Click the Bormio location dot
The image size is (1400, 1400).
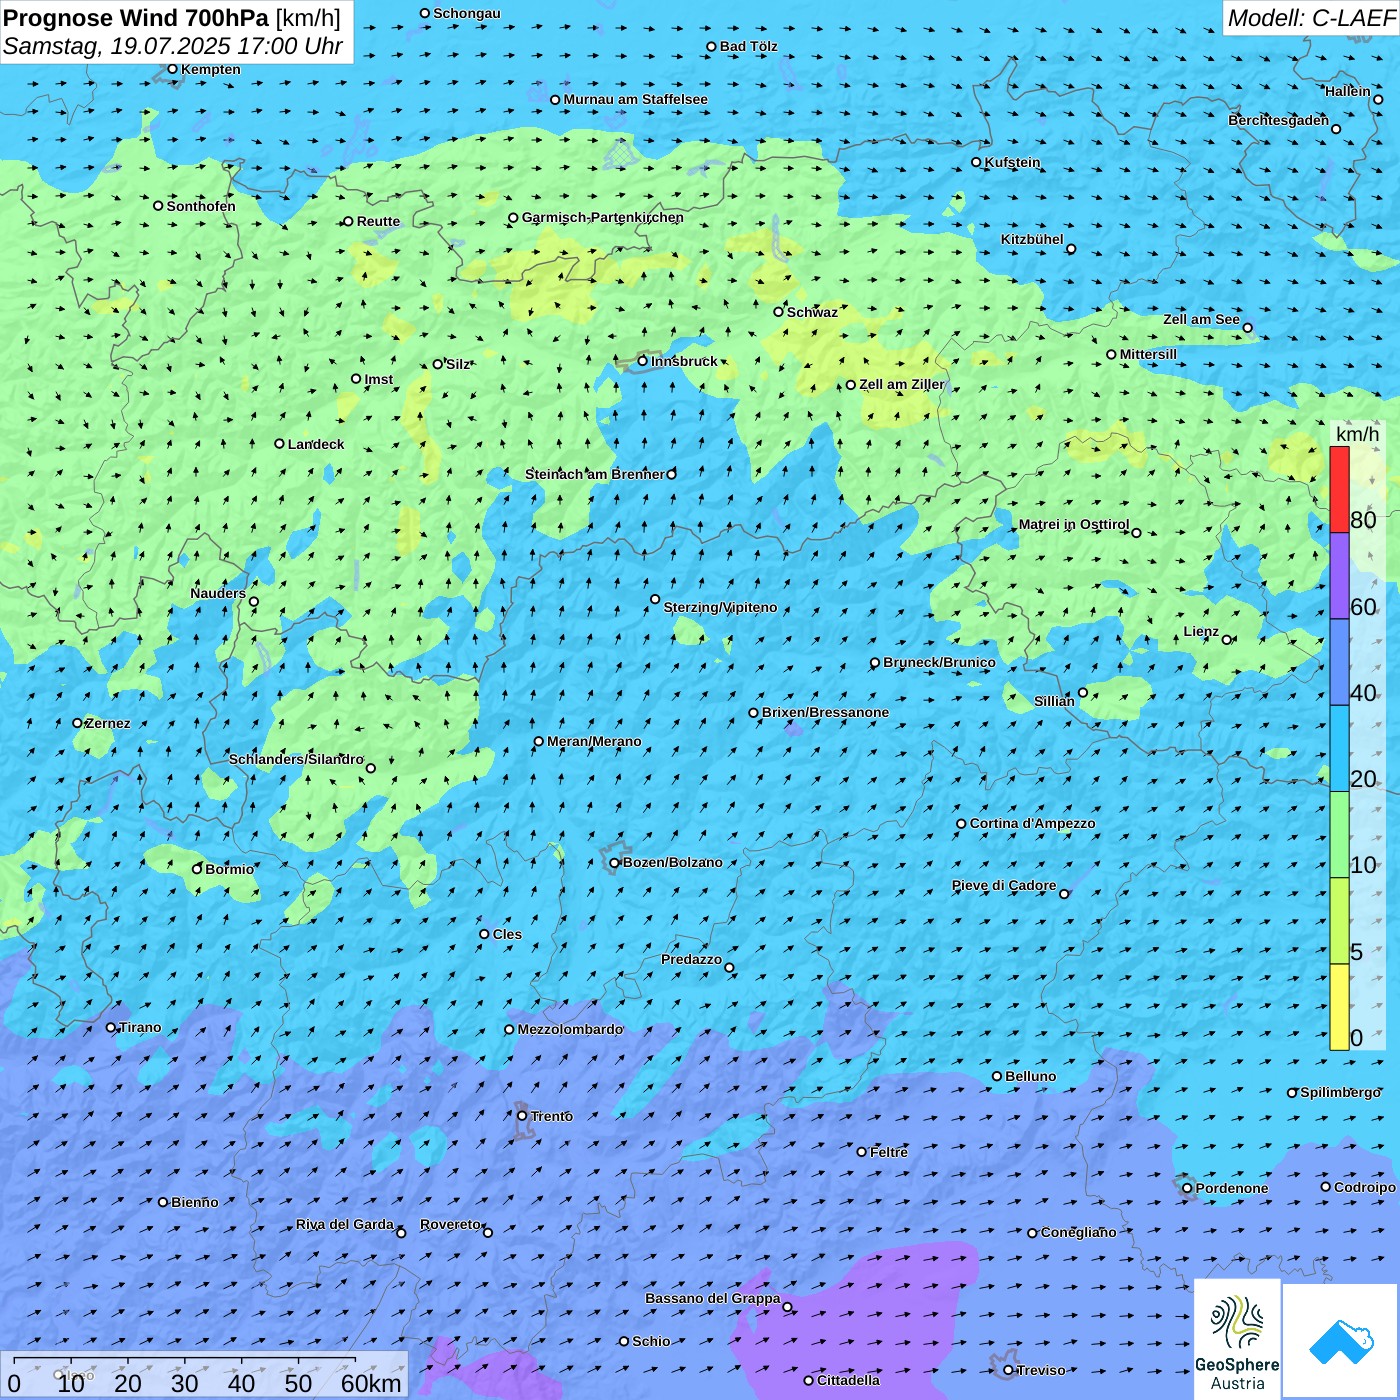pyautogui.click(x=197, y=869)
